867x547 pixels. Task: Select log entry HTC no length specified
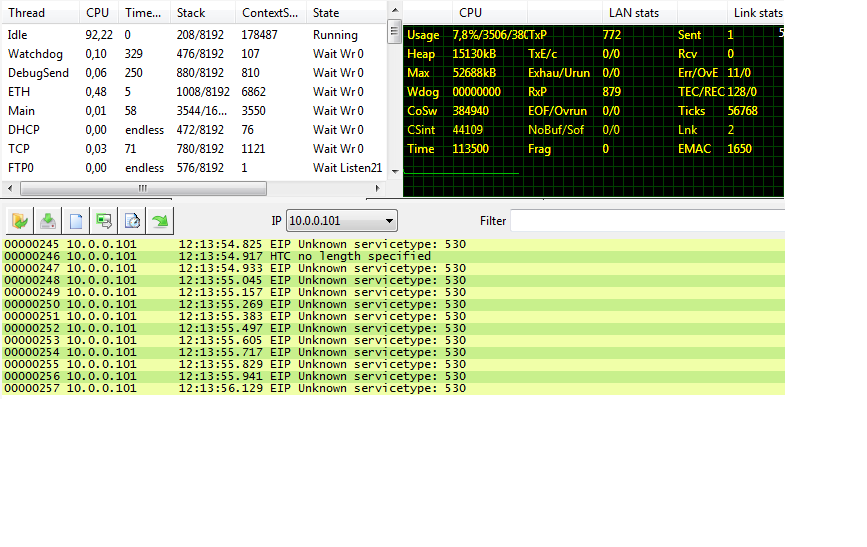(x=394, y=256)
